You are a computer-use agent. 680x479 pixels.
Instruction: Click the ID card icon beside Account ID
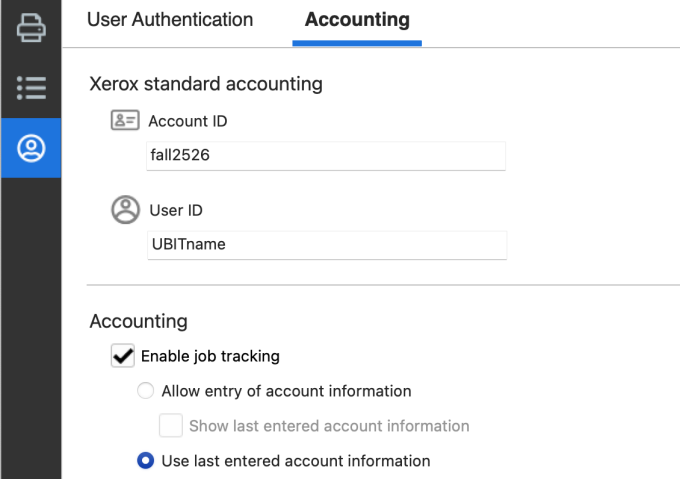(125, 121)
